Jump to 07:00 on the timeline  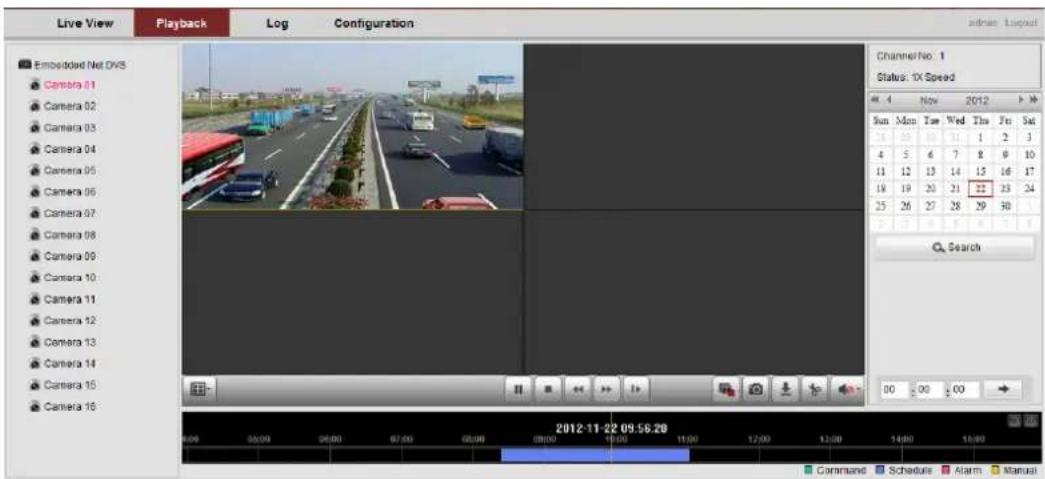click(x=401, y=440)
